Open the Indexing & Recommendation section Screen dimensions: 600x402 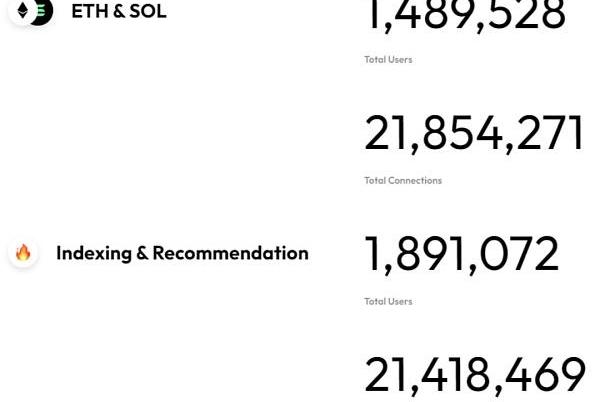coord(182,253)
